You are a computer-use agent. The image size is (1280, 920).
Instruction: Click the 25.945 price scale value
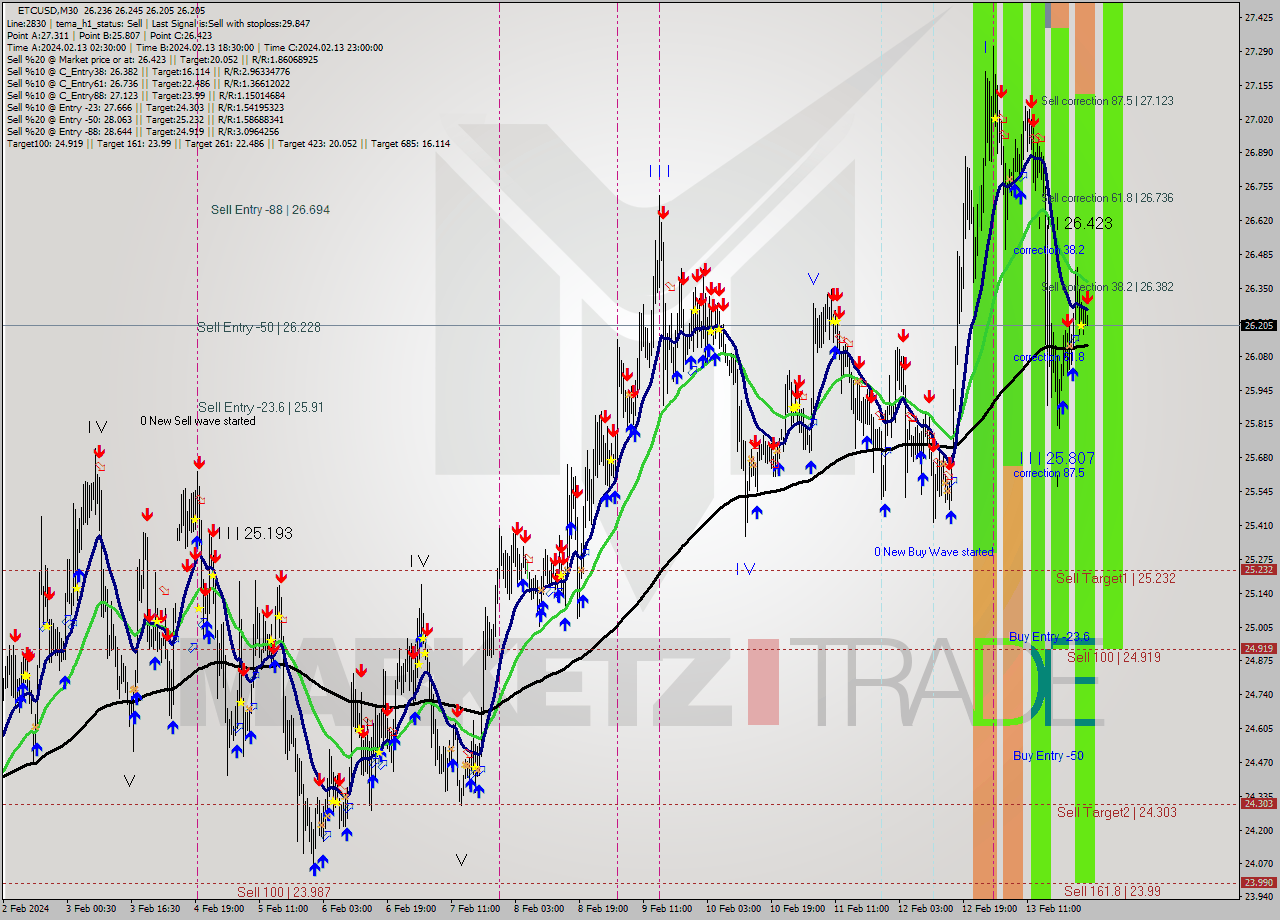click(1258, 390)
